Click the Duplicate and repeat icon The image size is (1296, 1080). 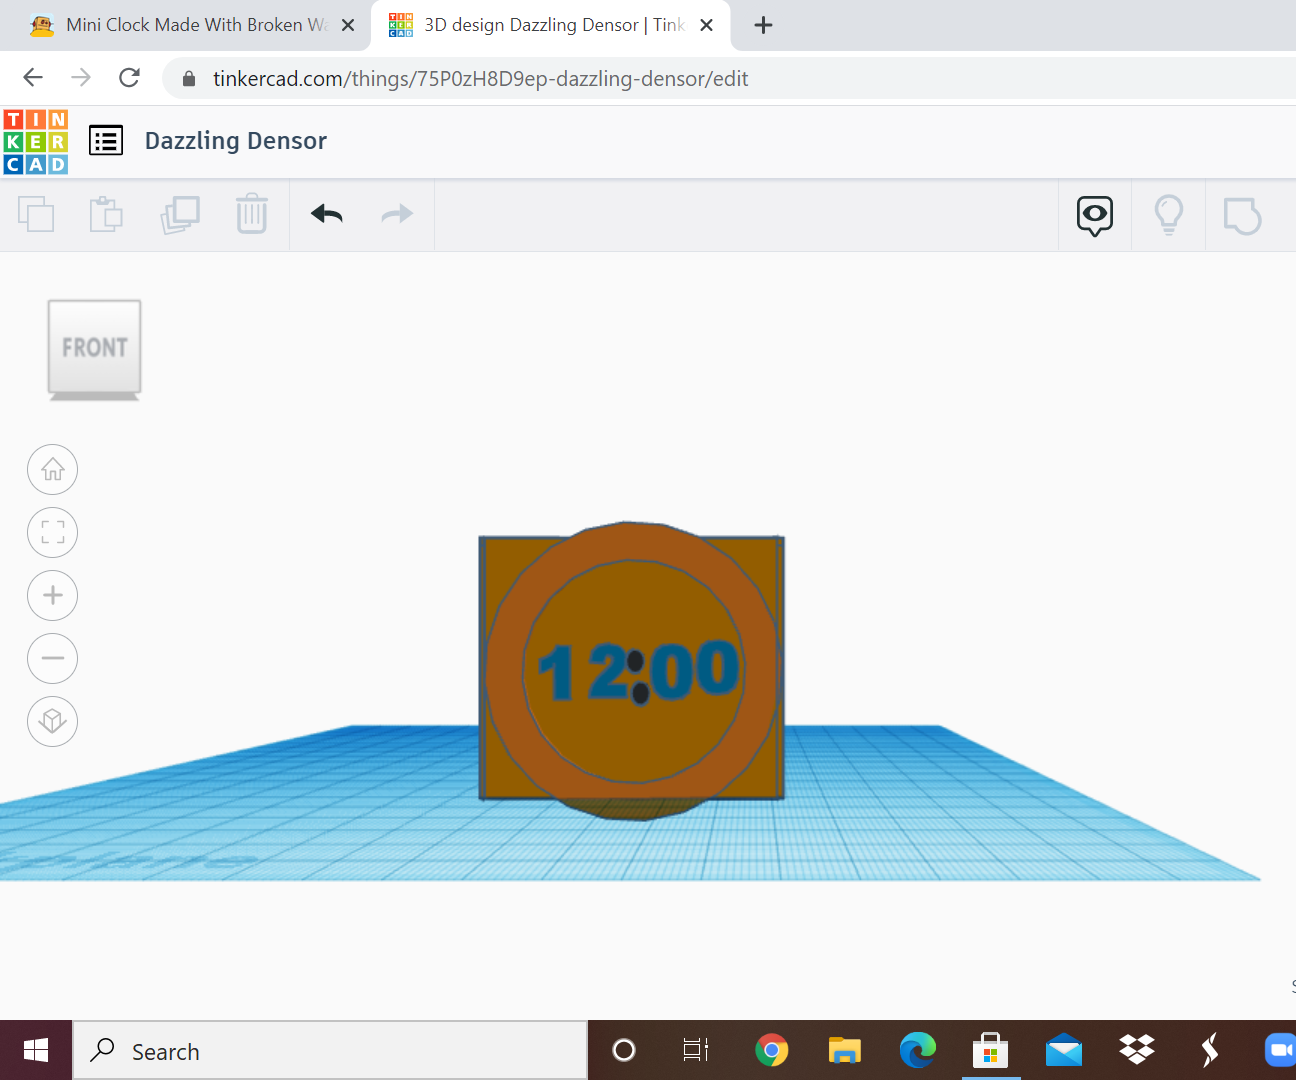pos(180,214)
